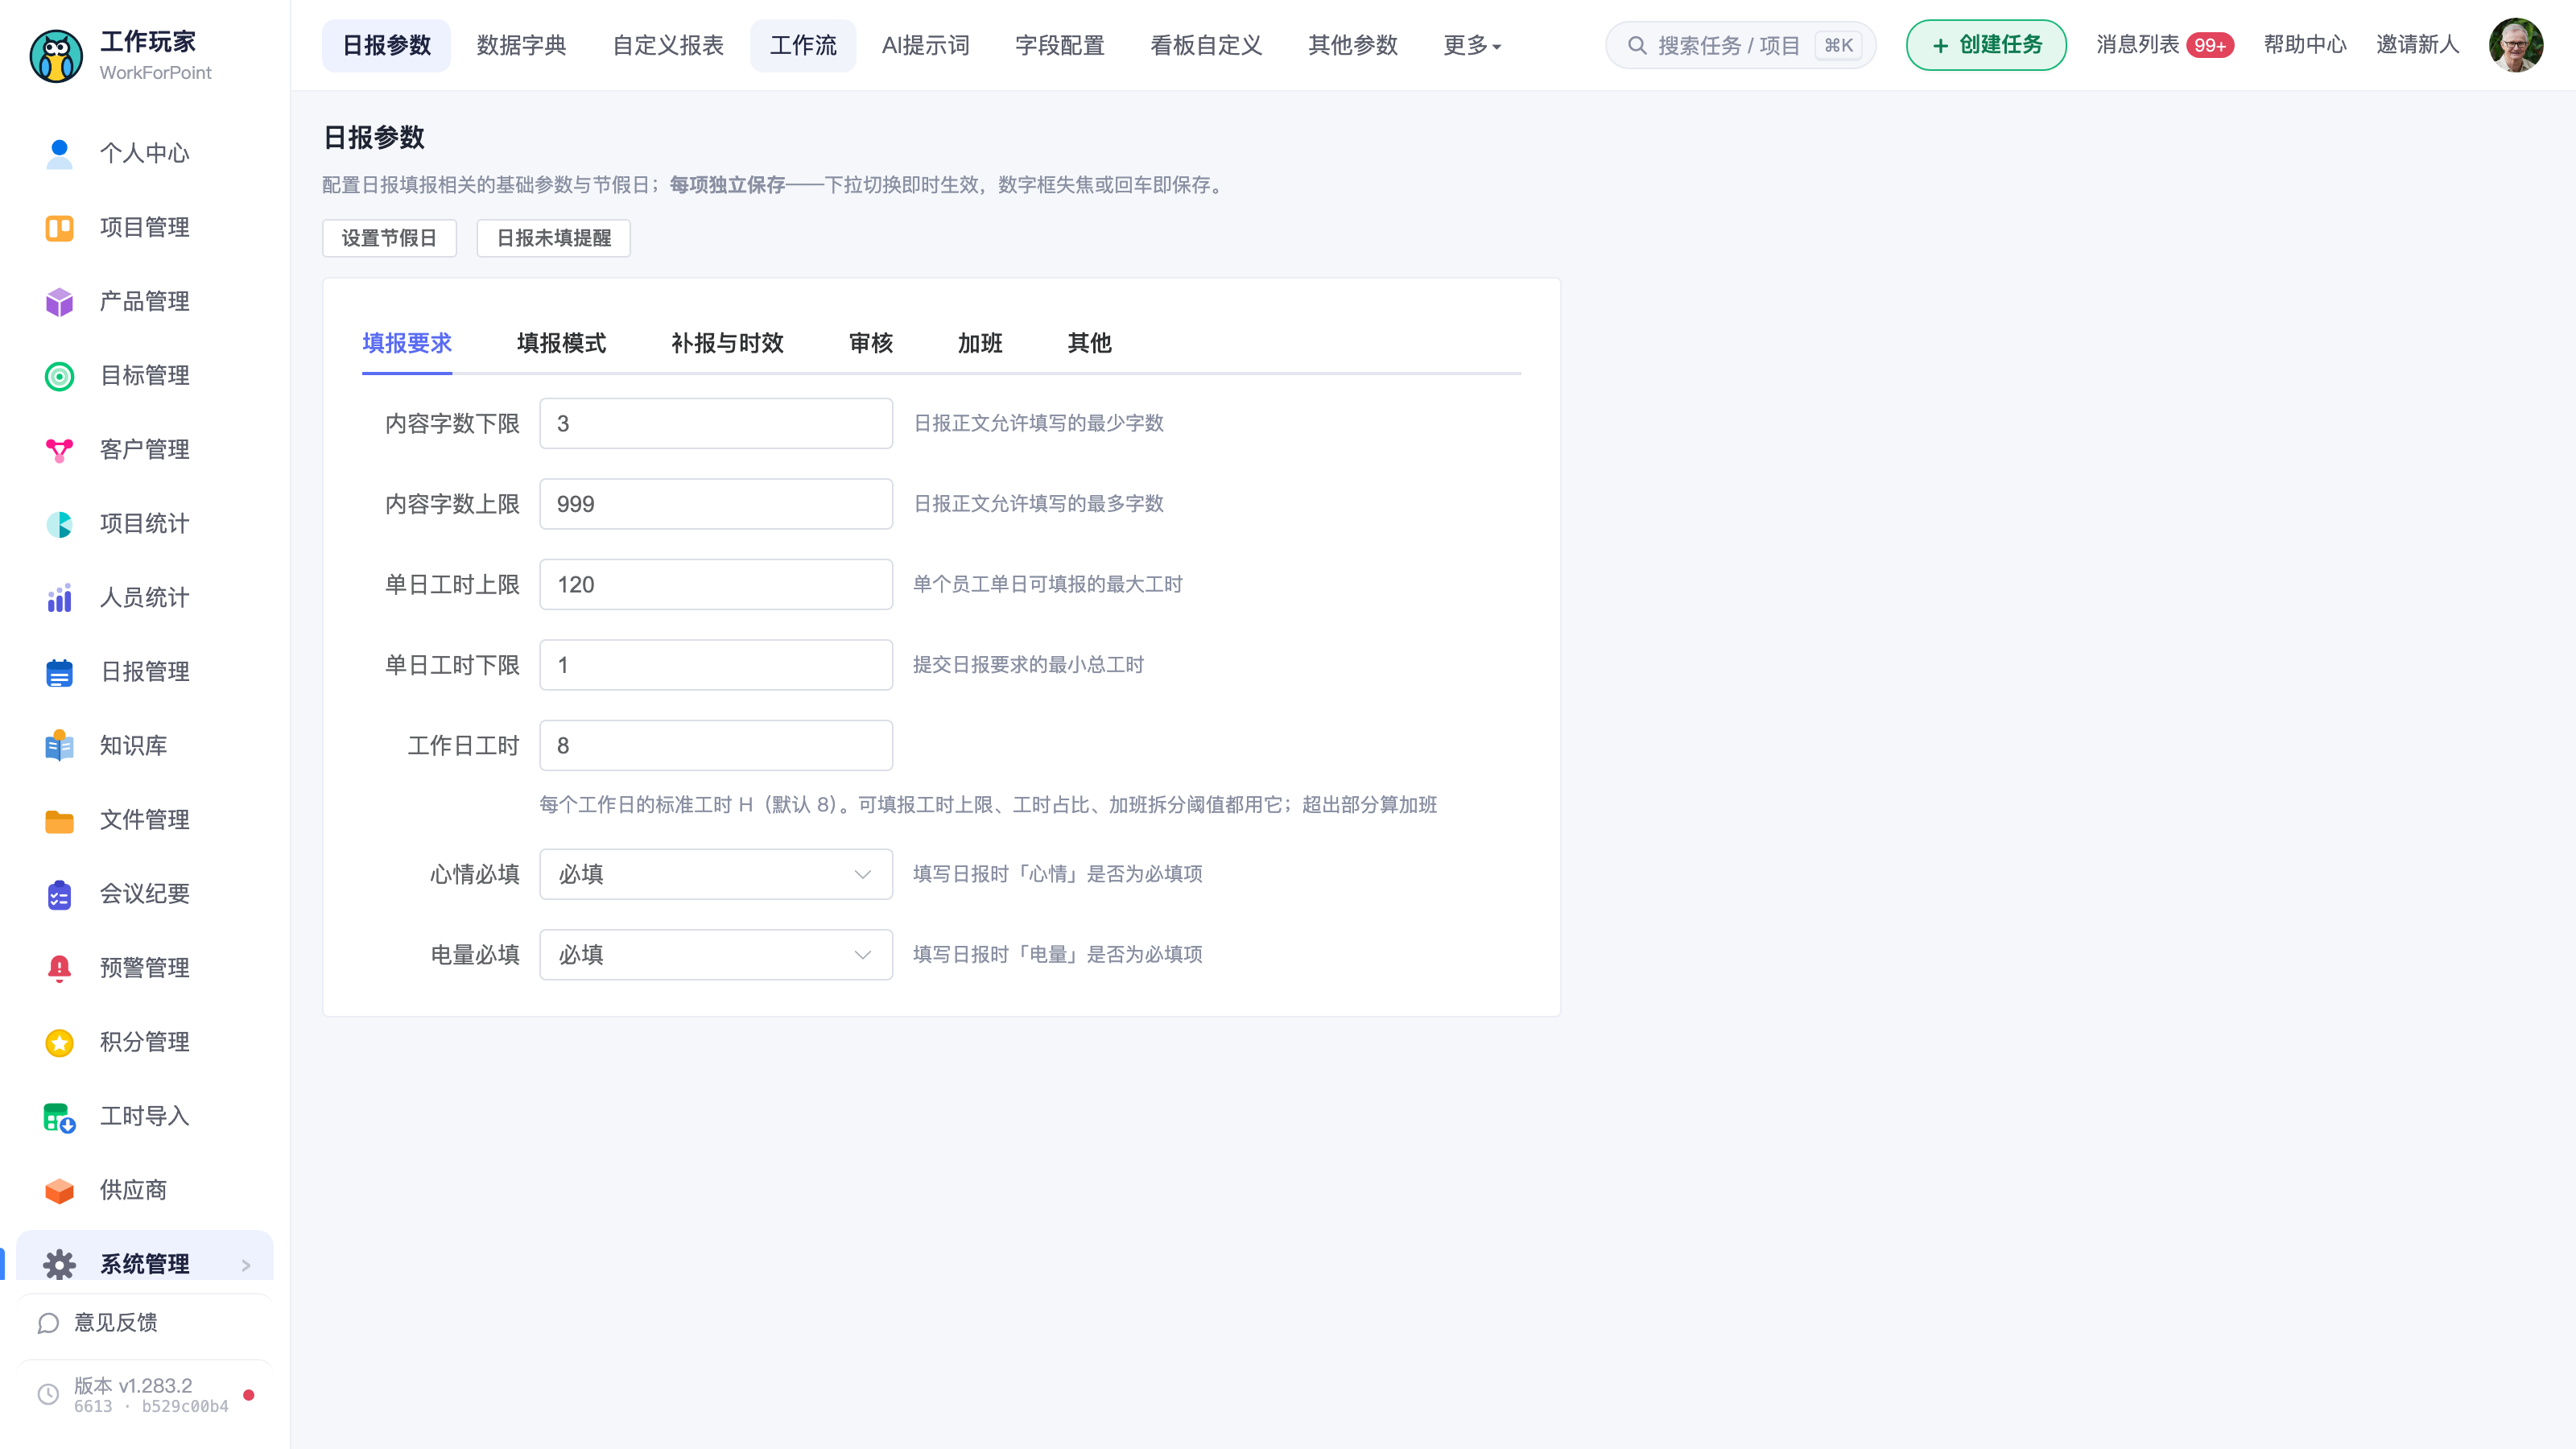Open 个人中心 sidebar icon
Image resolution: width=2576 pixels, height=1449 pixels.
[59, 153]
